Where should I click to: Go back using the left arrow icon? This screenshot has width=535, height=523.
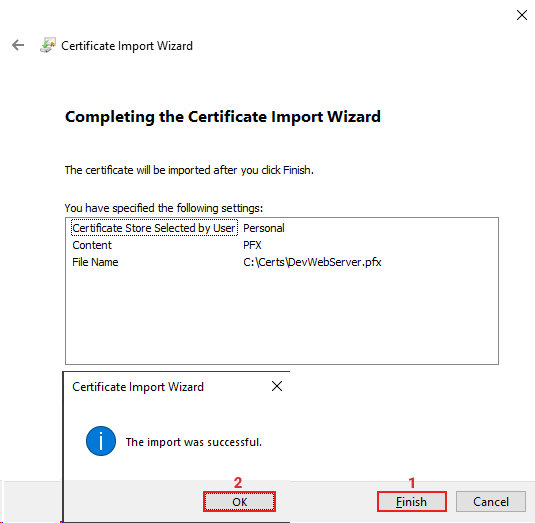coord(18,45)
